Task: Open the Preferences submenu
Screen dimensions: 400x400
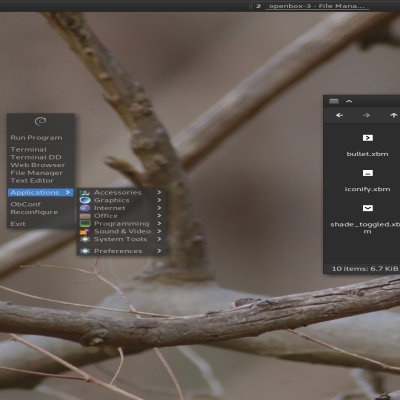Action: (121, 251)
